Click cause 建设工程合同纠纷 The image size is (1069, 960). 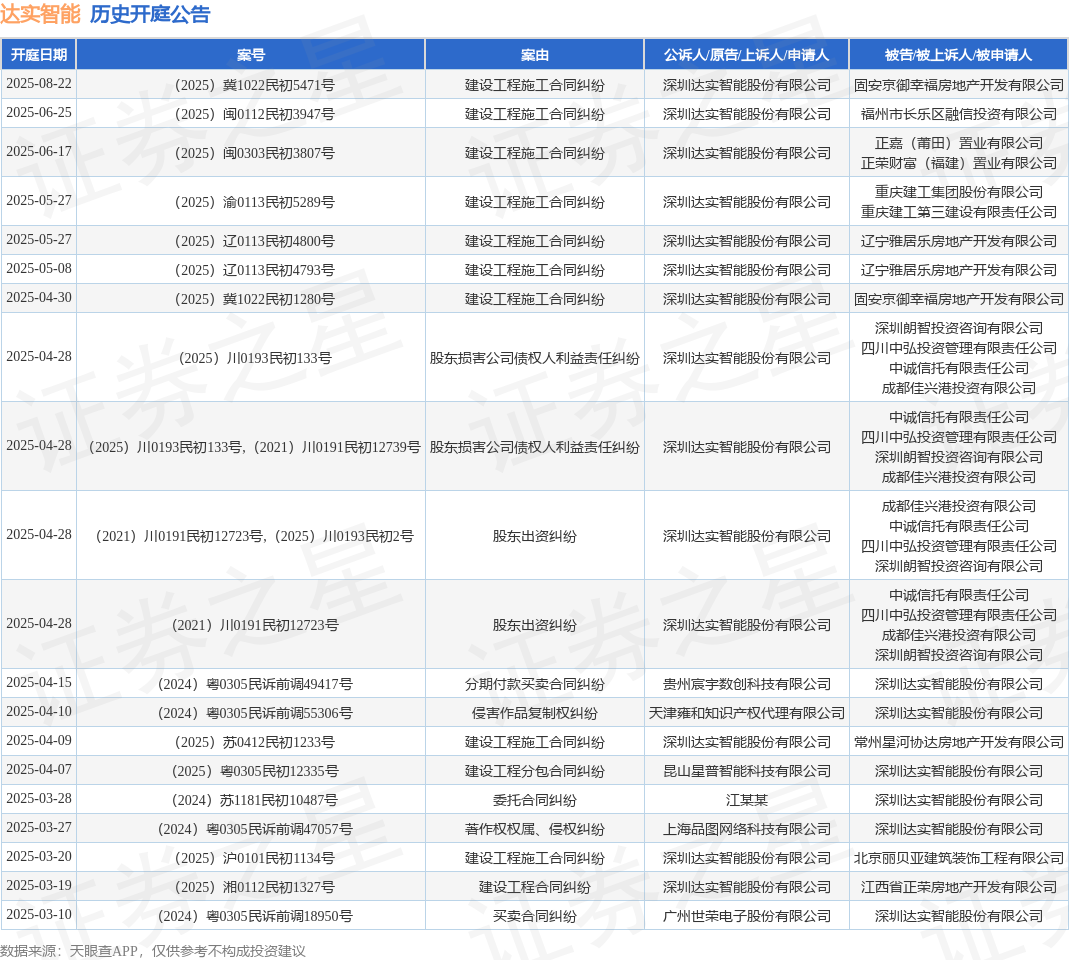pos(534,887)
